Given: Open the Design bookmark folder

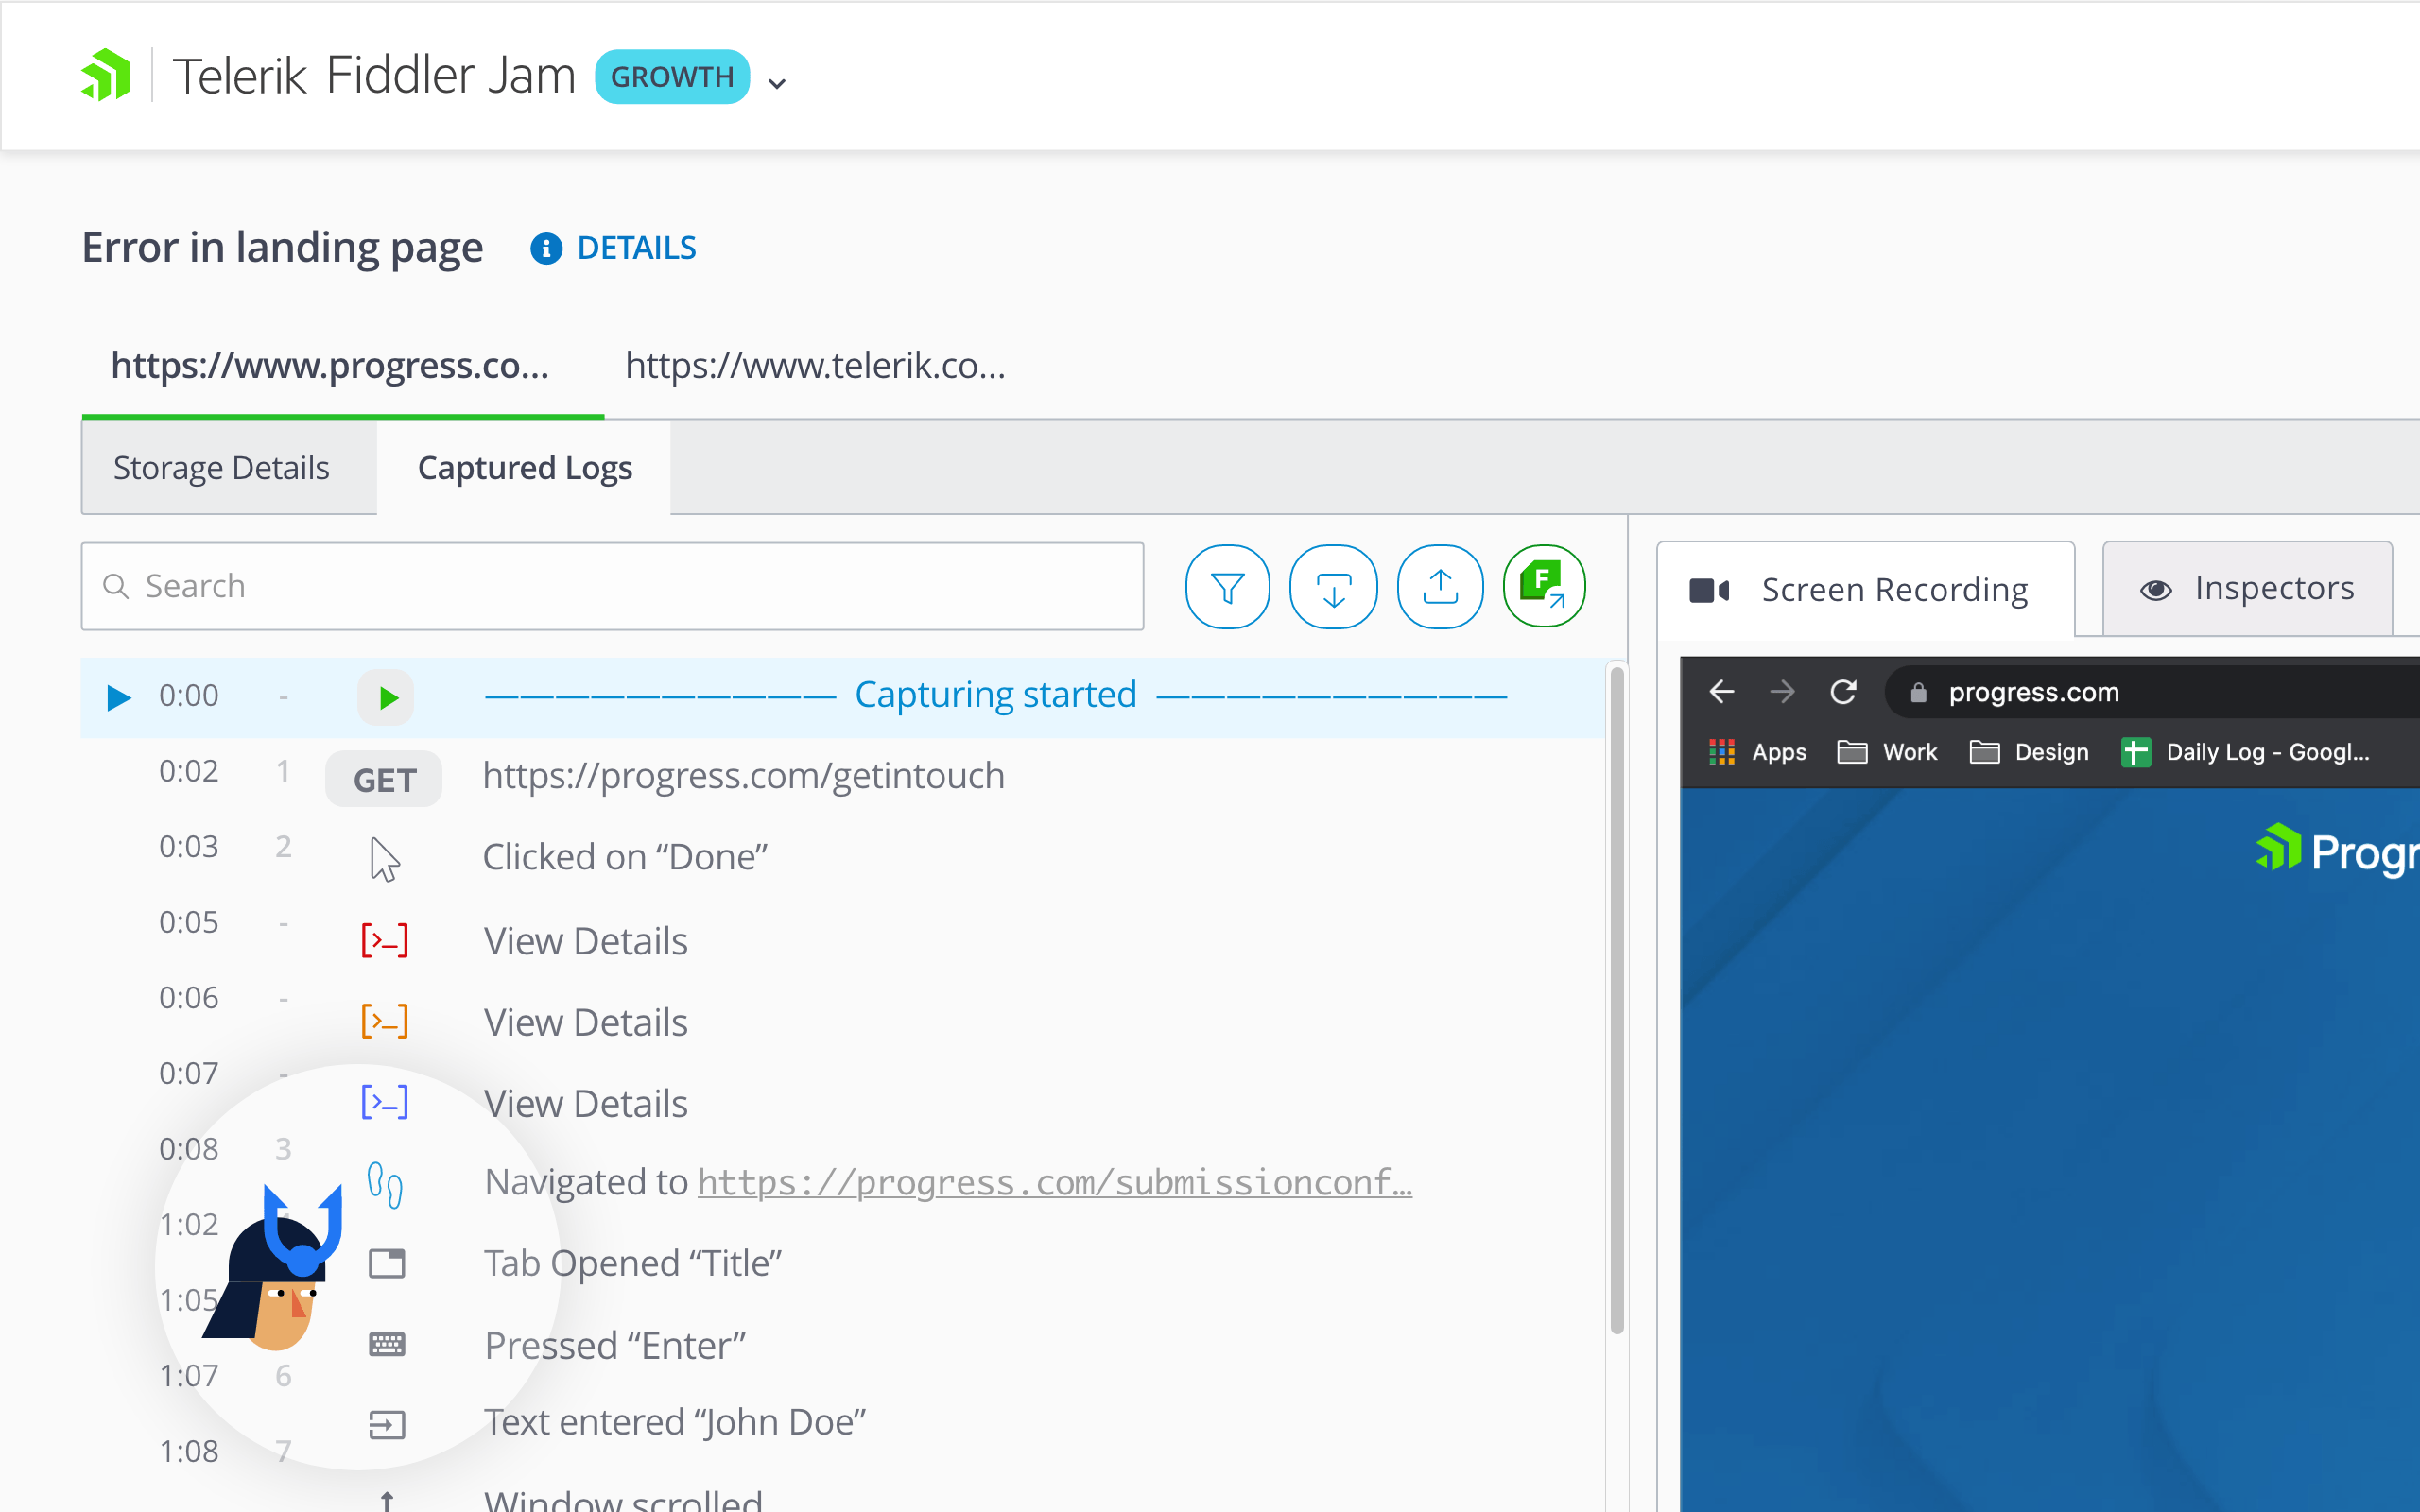Looking at the screenshot, I should click(2029, 752).
